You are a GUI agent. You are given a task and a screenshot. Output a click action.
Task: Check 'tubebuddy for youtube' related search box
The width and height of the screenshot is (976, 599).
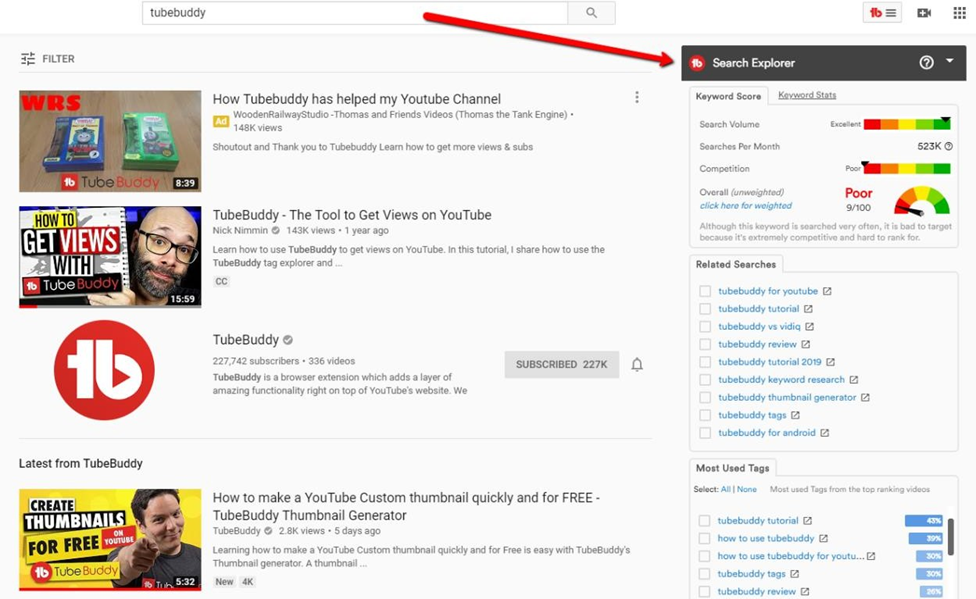[x=705, y=291]
